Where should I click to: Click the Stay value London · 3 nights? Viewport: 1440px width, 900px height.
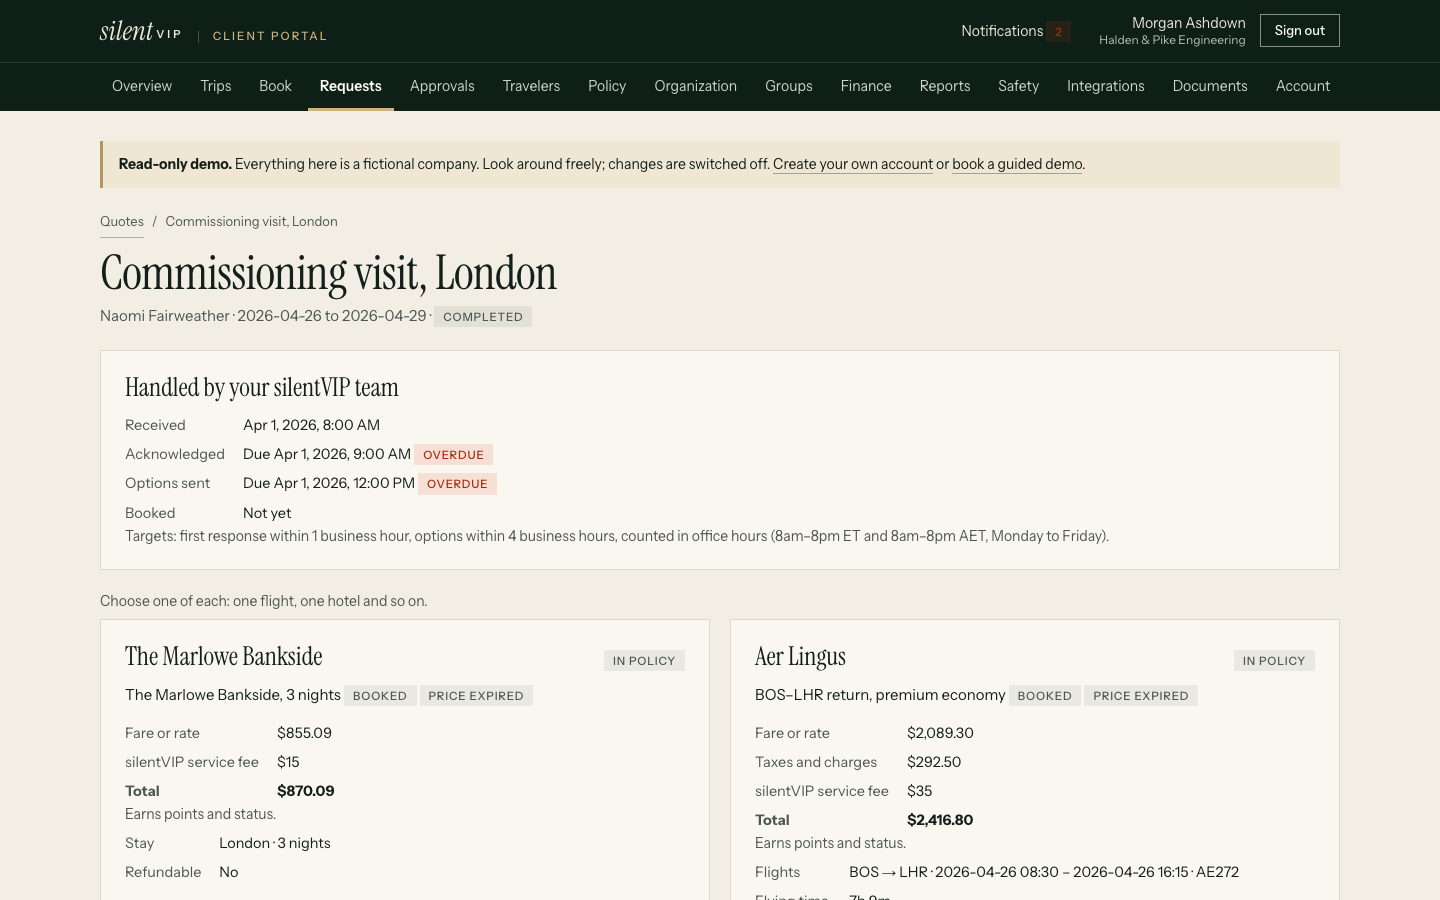tap(275, 843)
